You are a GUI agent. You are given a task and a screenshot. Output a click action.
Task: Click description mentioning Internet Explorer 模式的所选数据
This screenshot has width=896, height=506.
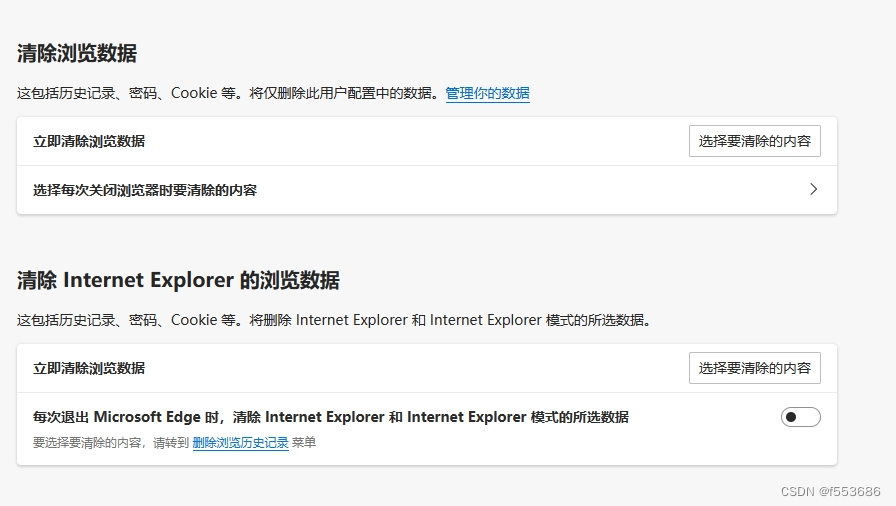click(334, 320)
